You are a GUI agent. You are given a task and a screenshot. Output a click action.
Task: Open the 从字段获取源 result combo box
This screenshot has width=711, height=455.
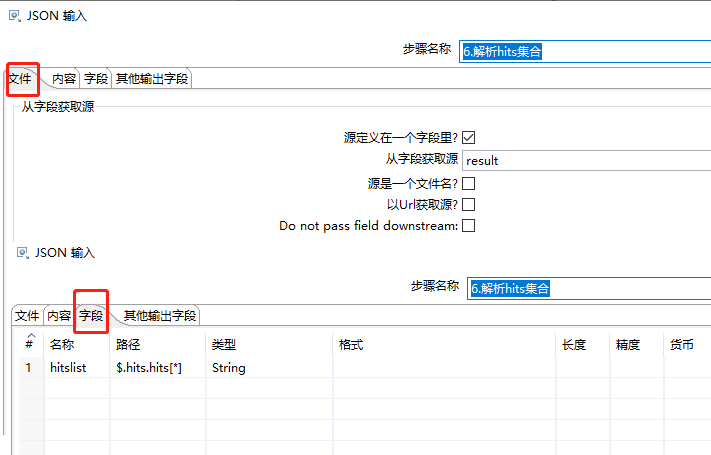(586, 161)
